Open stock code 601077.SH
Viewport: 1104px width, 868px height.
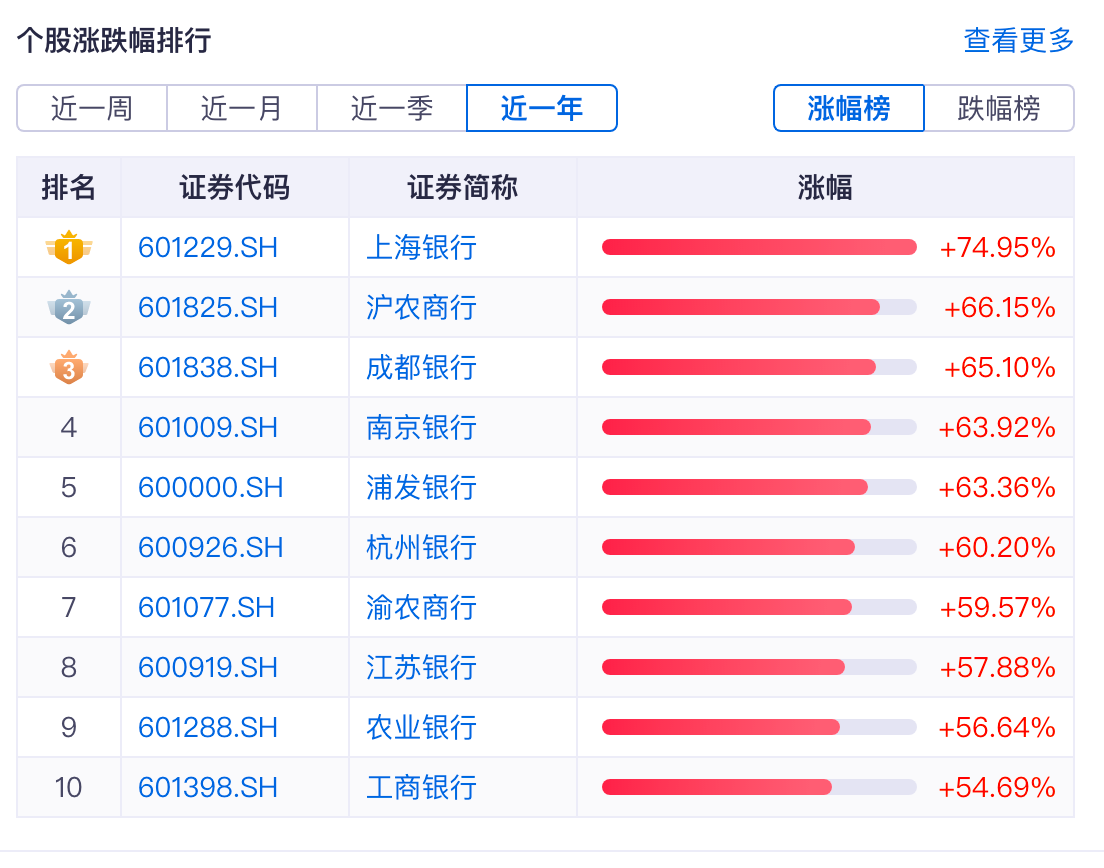point(206,608)
